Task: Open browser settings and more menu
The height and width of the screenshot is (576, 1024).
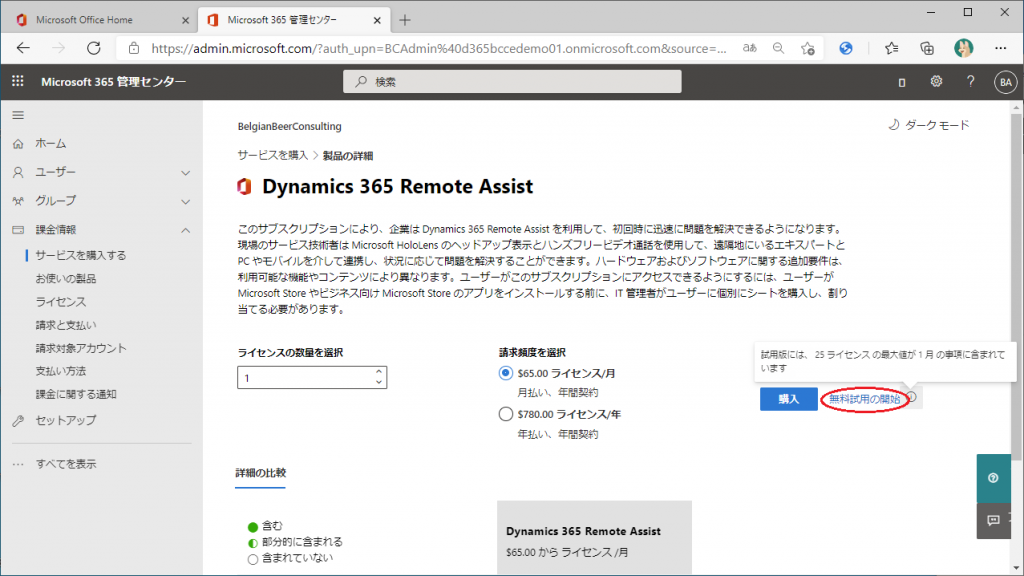Action: pyautogui.click(x=1000, y=48)
